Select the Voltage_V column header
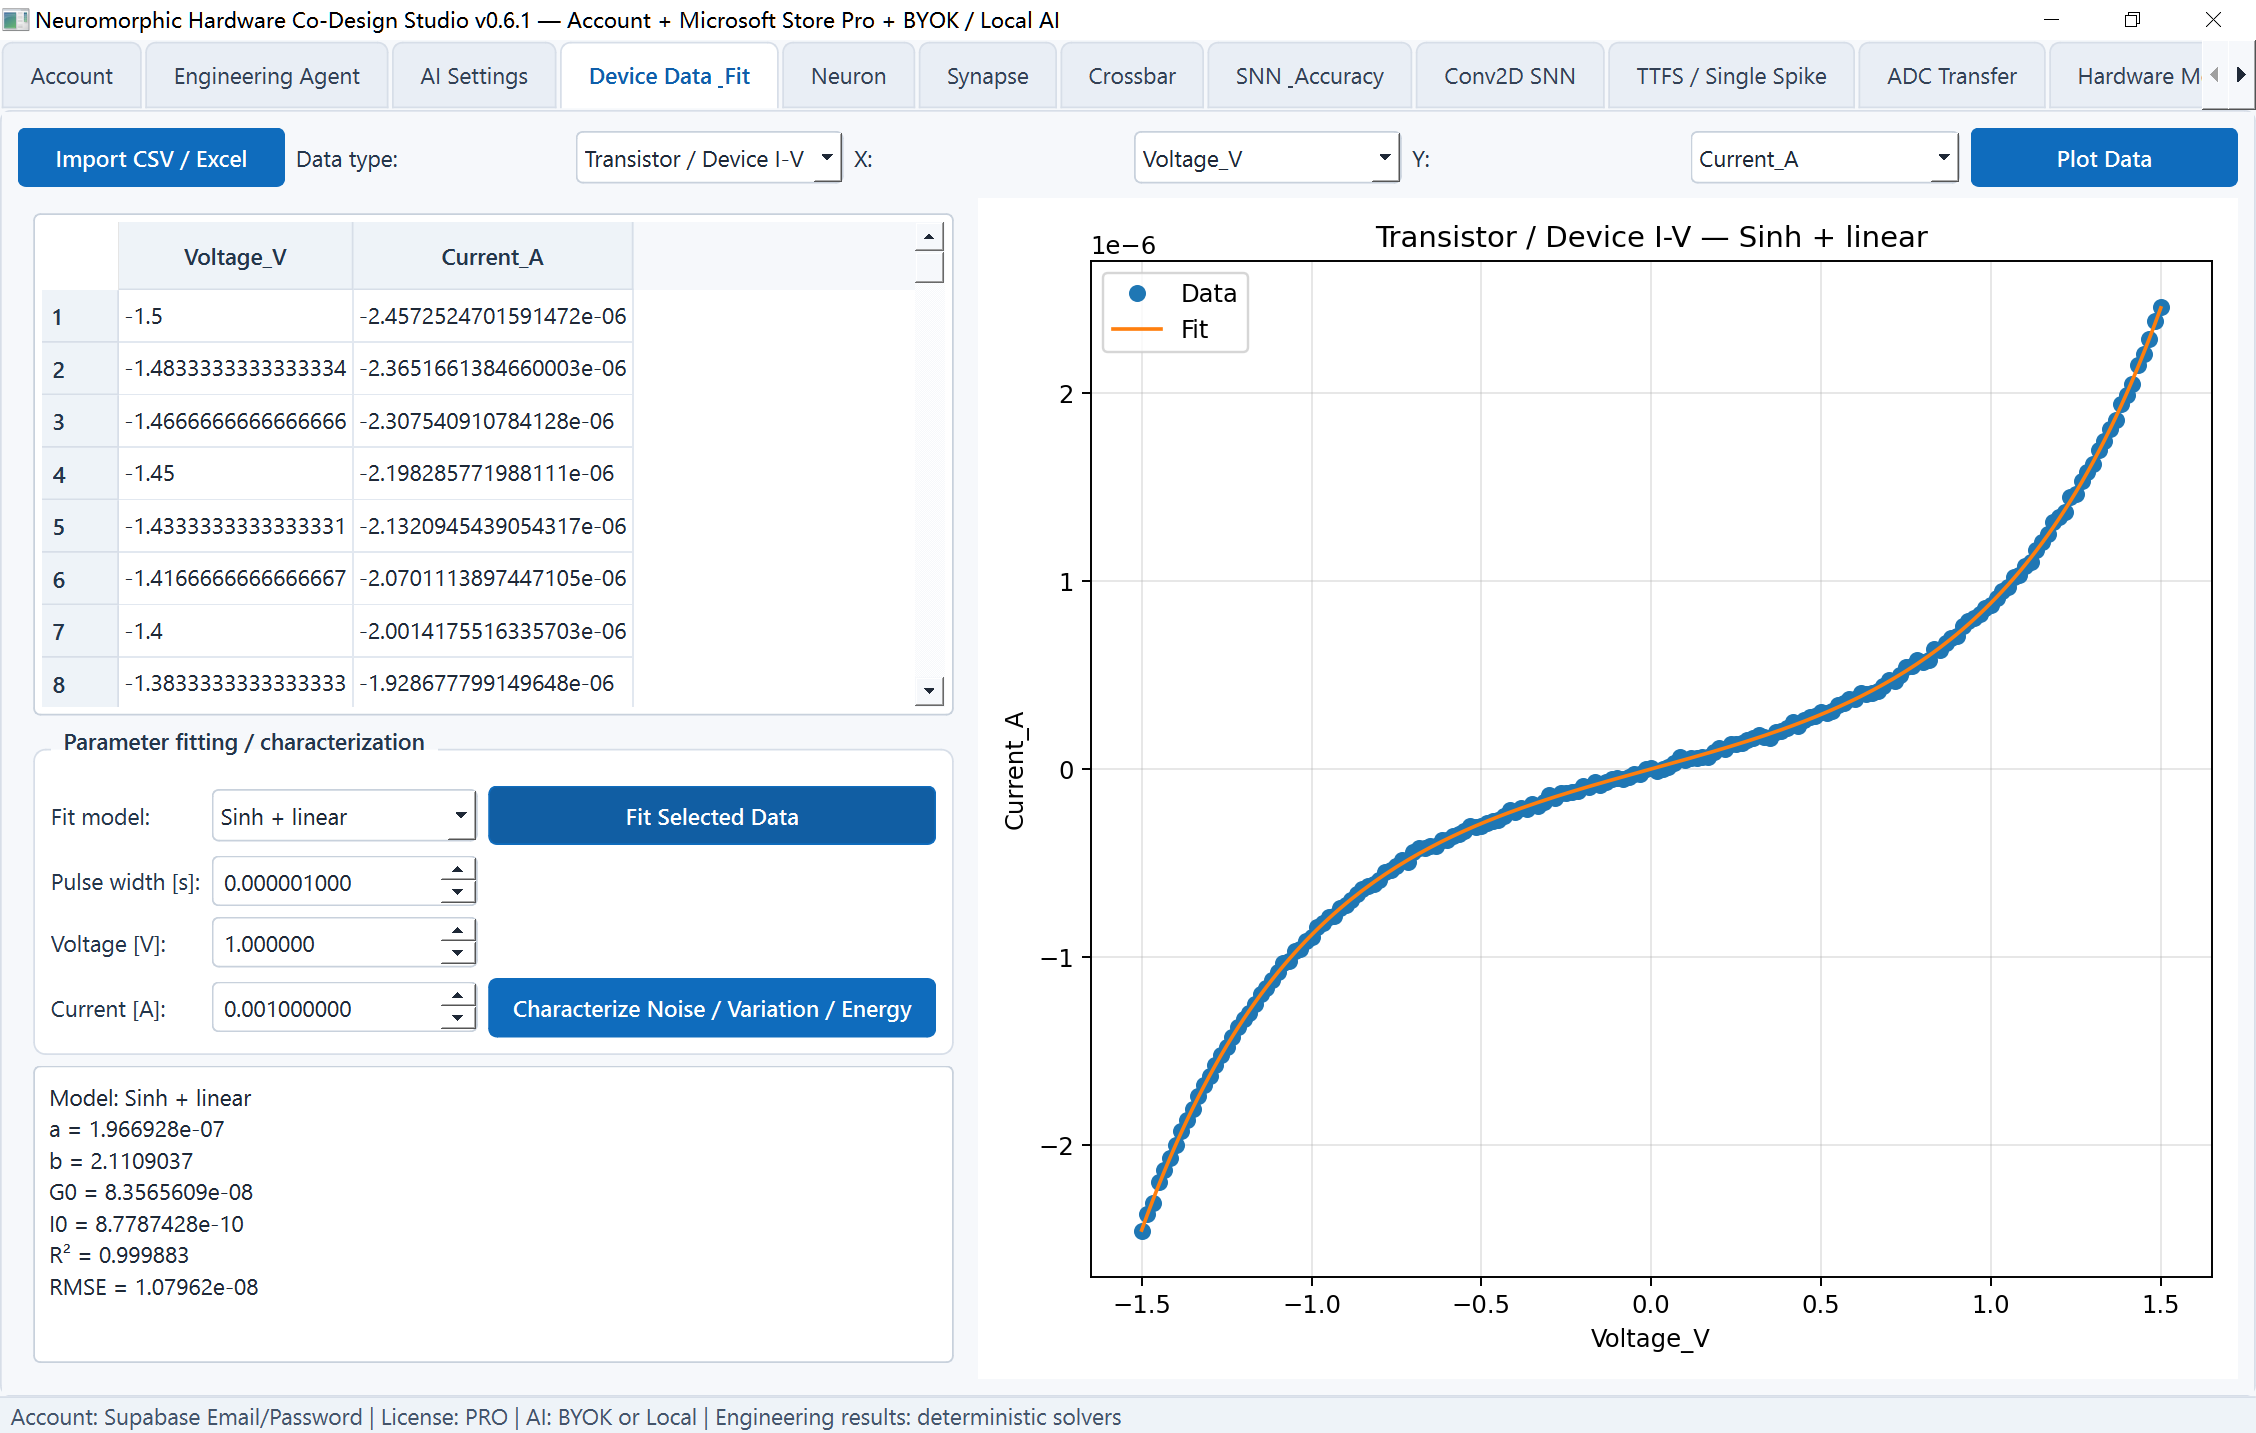 (x=235, y=257)
